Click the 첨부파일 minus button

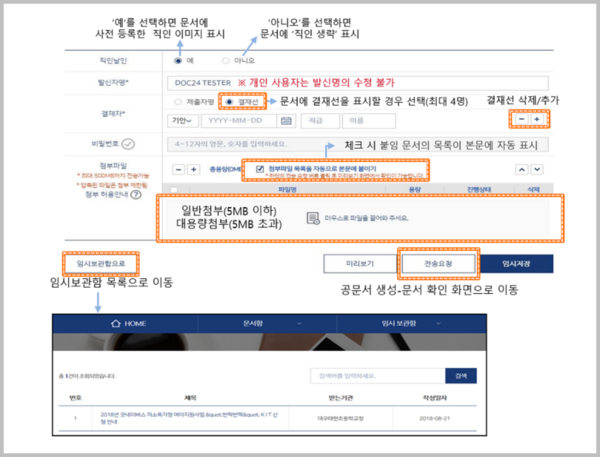coord(179,169)
